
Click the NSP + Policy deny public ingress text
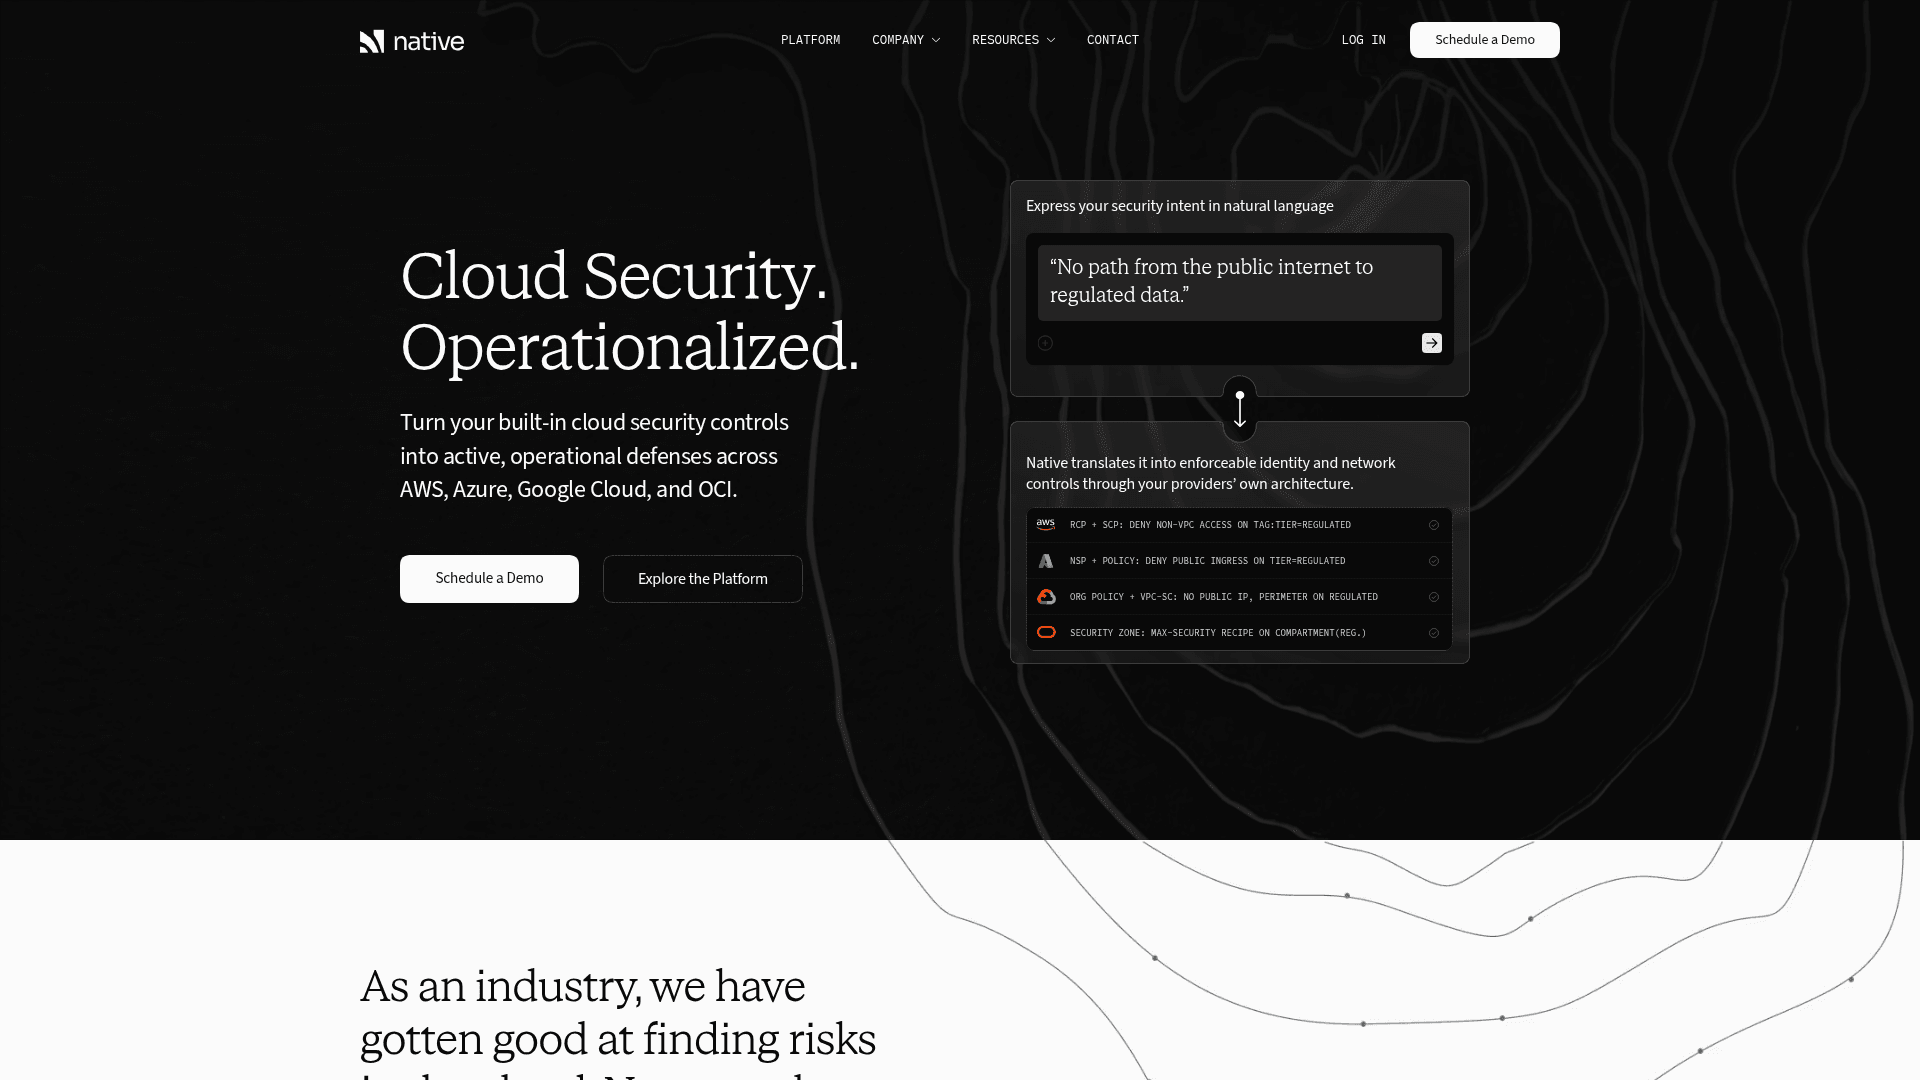[1207, 561]
